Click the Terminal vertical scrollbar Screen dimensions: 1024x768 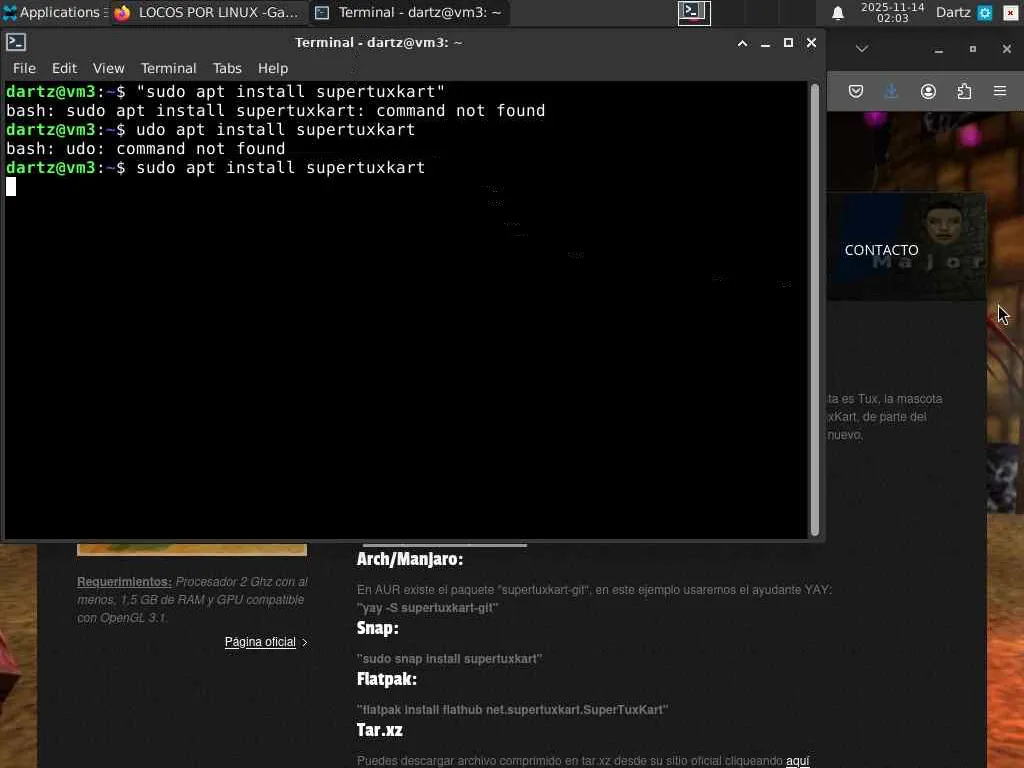tap(814, 310)
